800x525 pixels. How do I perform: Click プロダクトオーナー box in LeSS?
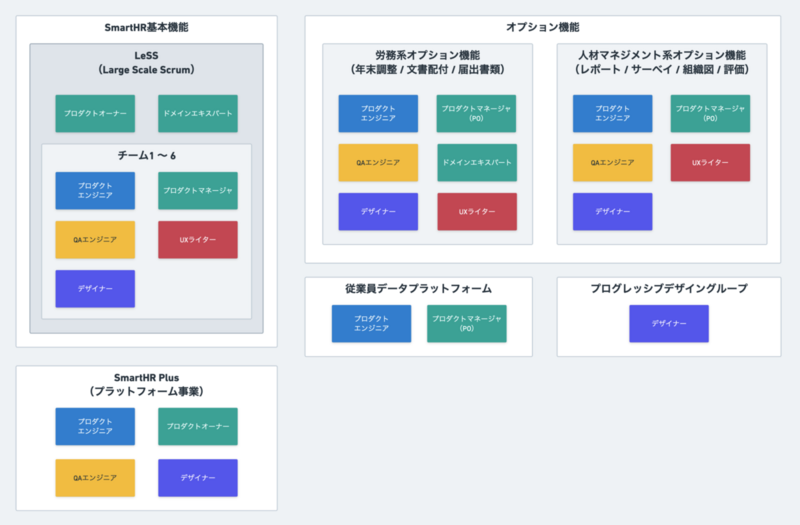click(x=95, y=113)
